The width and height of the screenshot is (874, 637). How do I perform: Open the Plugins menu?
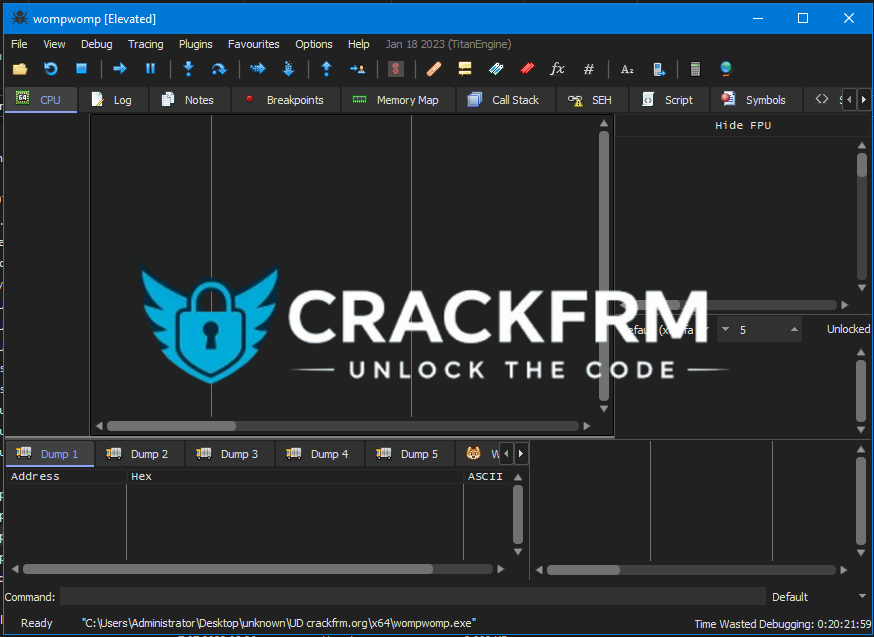(196, 44)
